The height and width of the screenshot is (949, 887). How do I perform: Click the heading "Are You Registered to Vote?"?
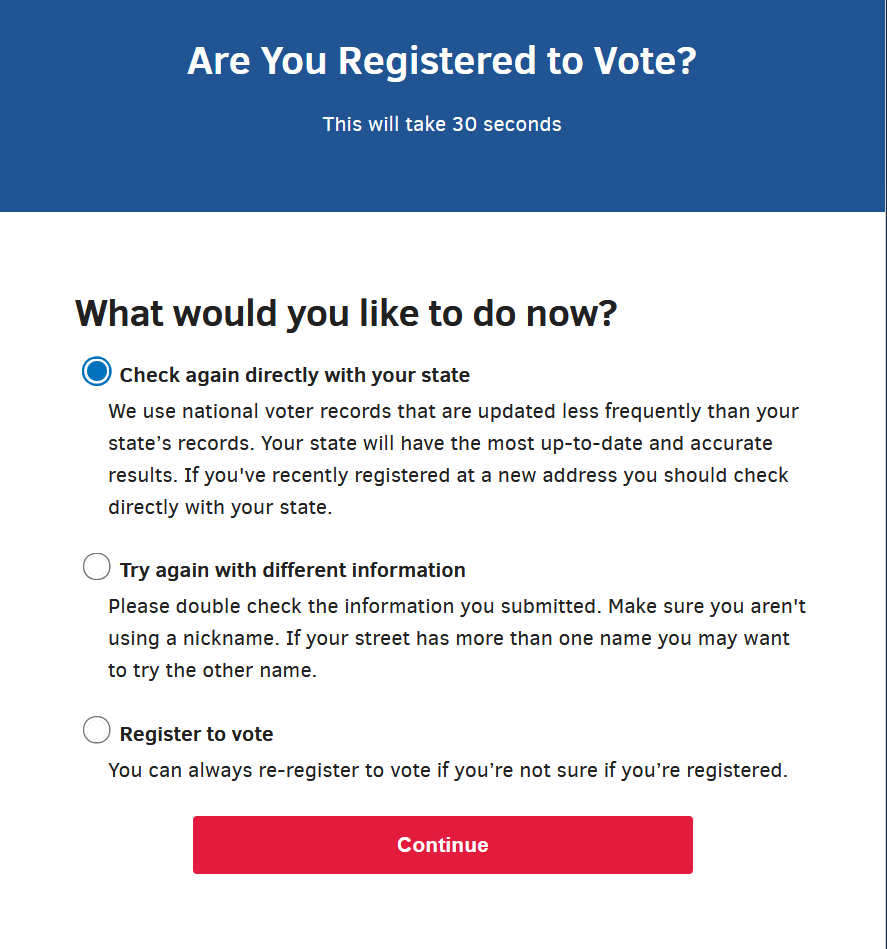442,61
